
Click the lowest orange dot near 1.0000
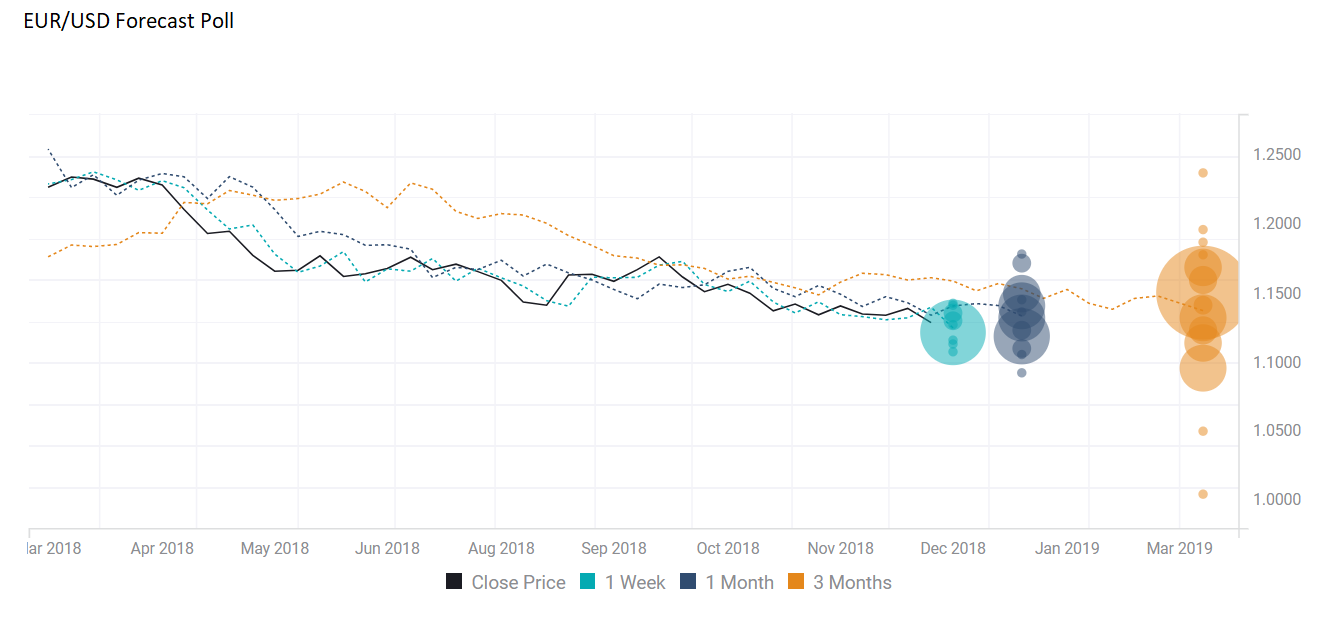[1203, 494]
